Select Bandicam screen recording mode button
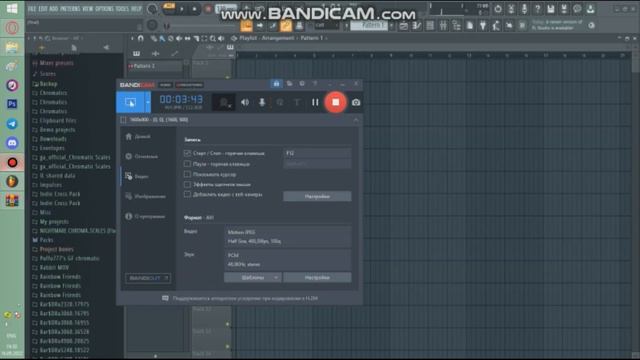 (130, 102)
